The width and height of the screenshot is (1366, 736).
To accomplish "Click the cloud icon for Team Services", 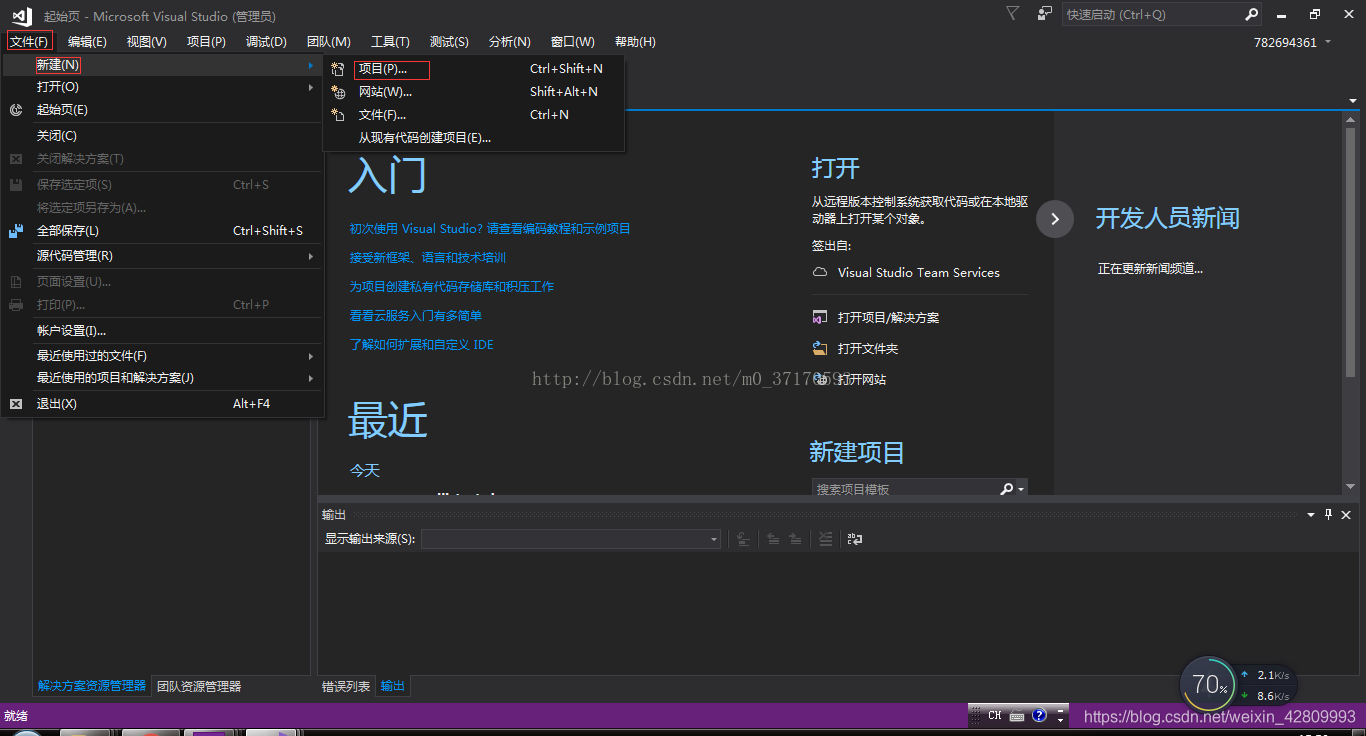I will coord(820,272).
